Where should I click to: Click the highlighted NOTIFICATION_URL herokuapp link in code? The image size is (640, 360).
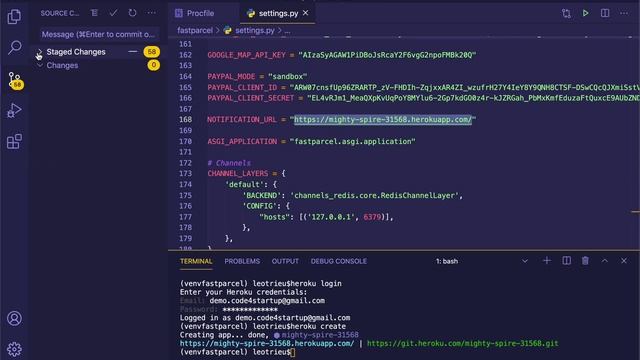383,120
